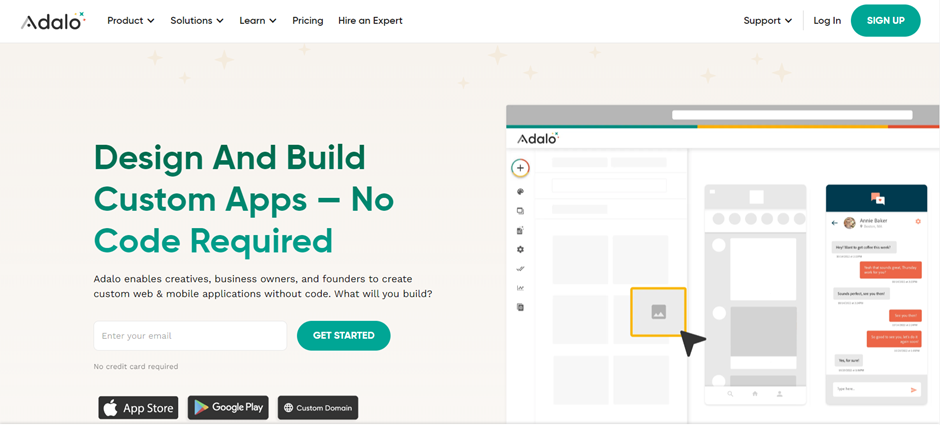
Task: Open the database document icon in builder sidebar
Action: [520, 230]
